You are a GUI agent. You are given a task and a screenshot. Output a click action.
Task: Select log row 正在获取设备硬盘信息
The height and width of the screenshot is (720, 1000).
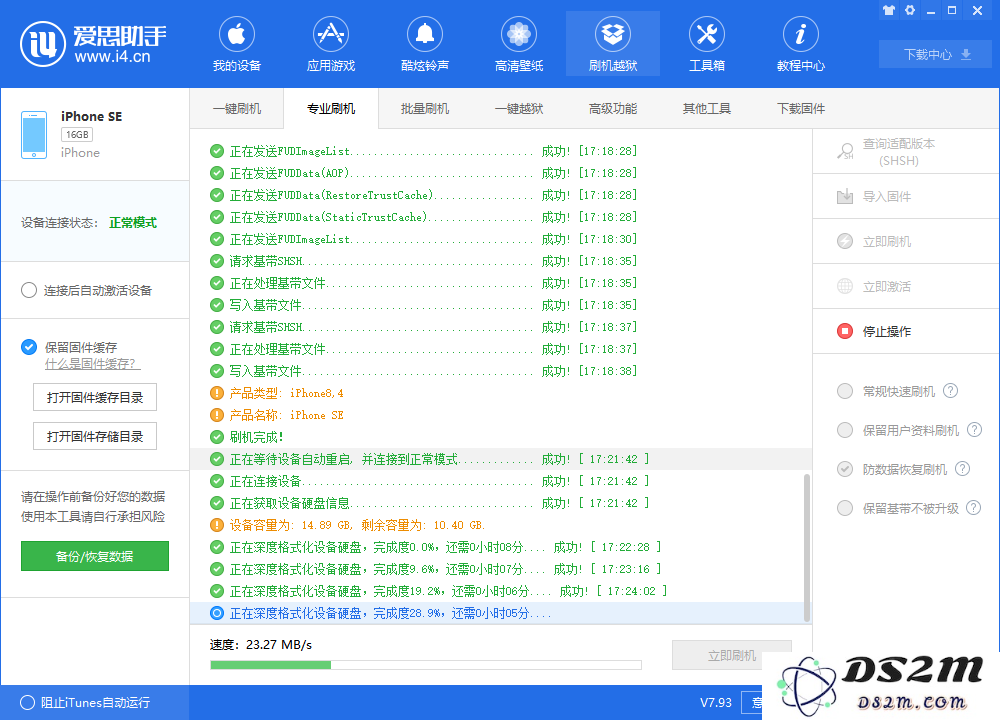click(x=501, y=503)
